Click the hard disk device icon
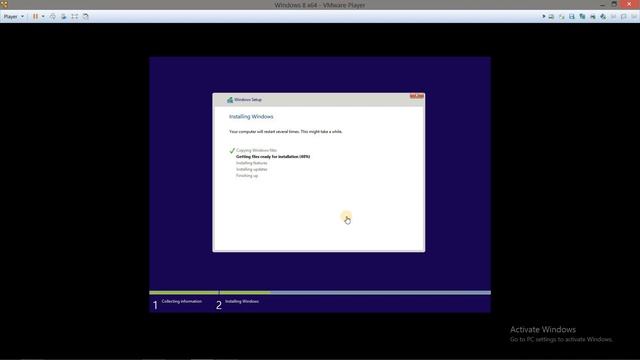The width and height of the screenshot is (640, 360). coord(551,17)
